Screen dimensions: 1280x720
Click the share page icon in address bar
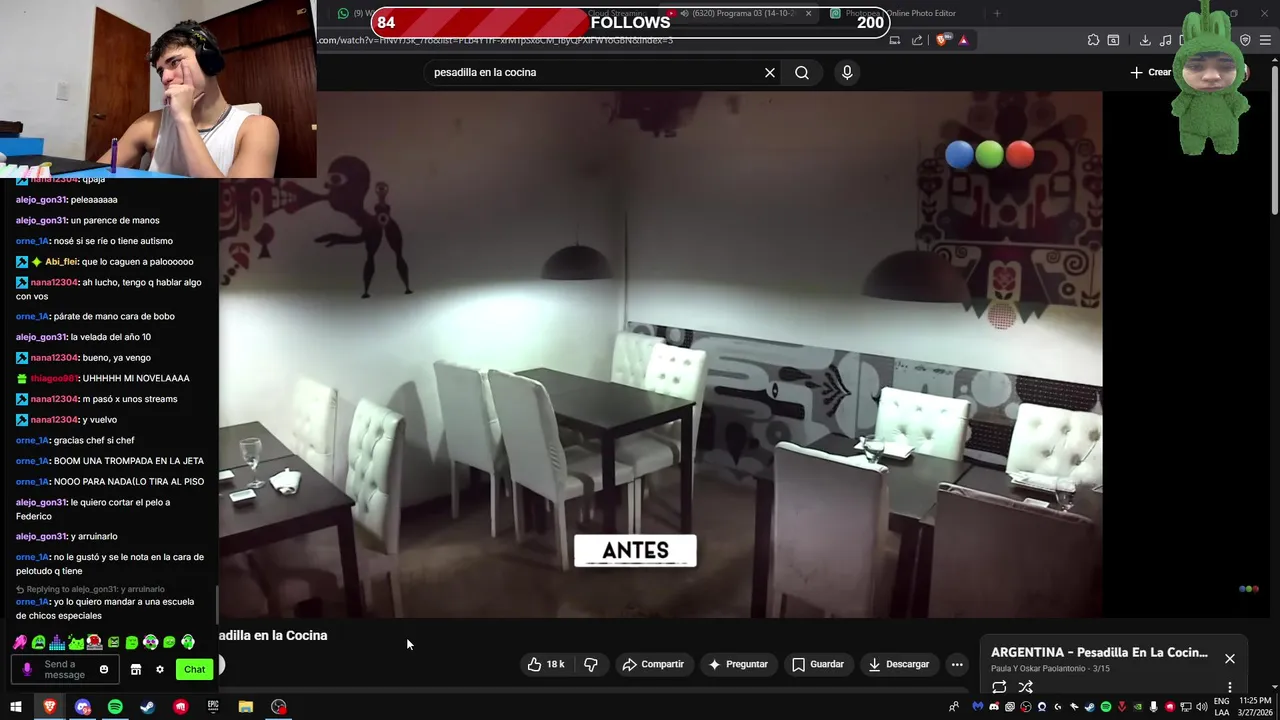click(x=917, y=40)
